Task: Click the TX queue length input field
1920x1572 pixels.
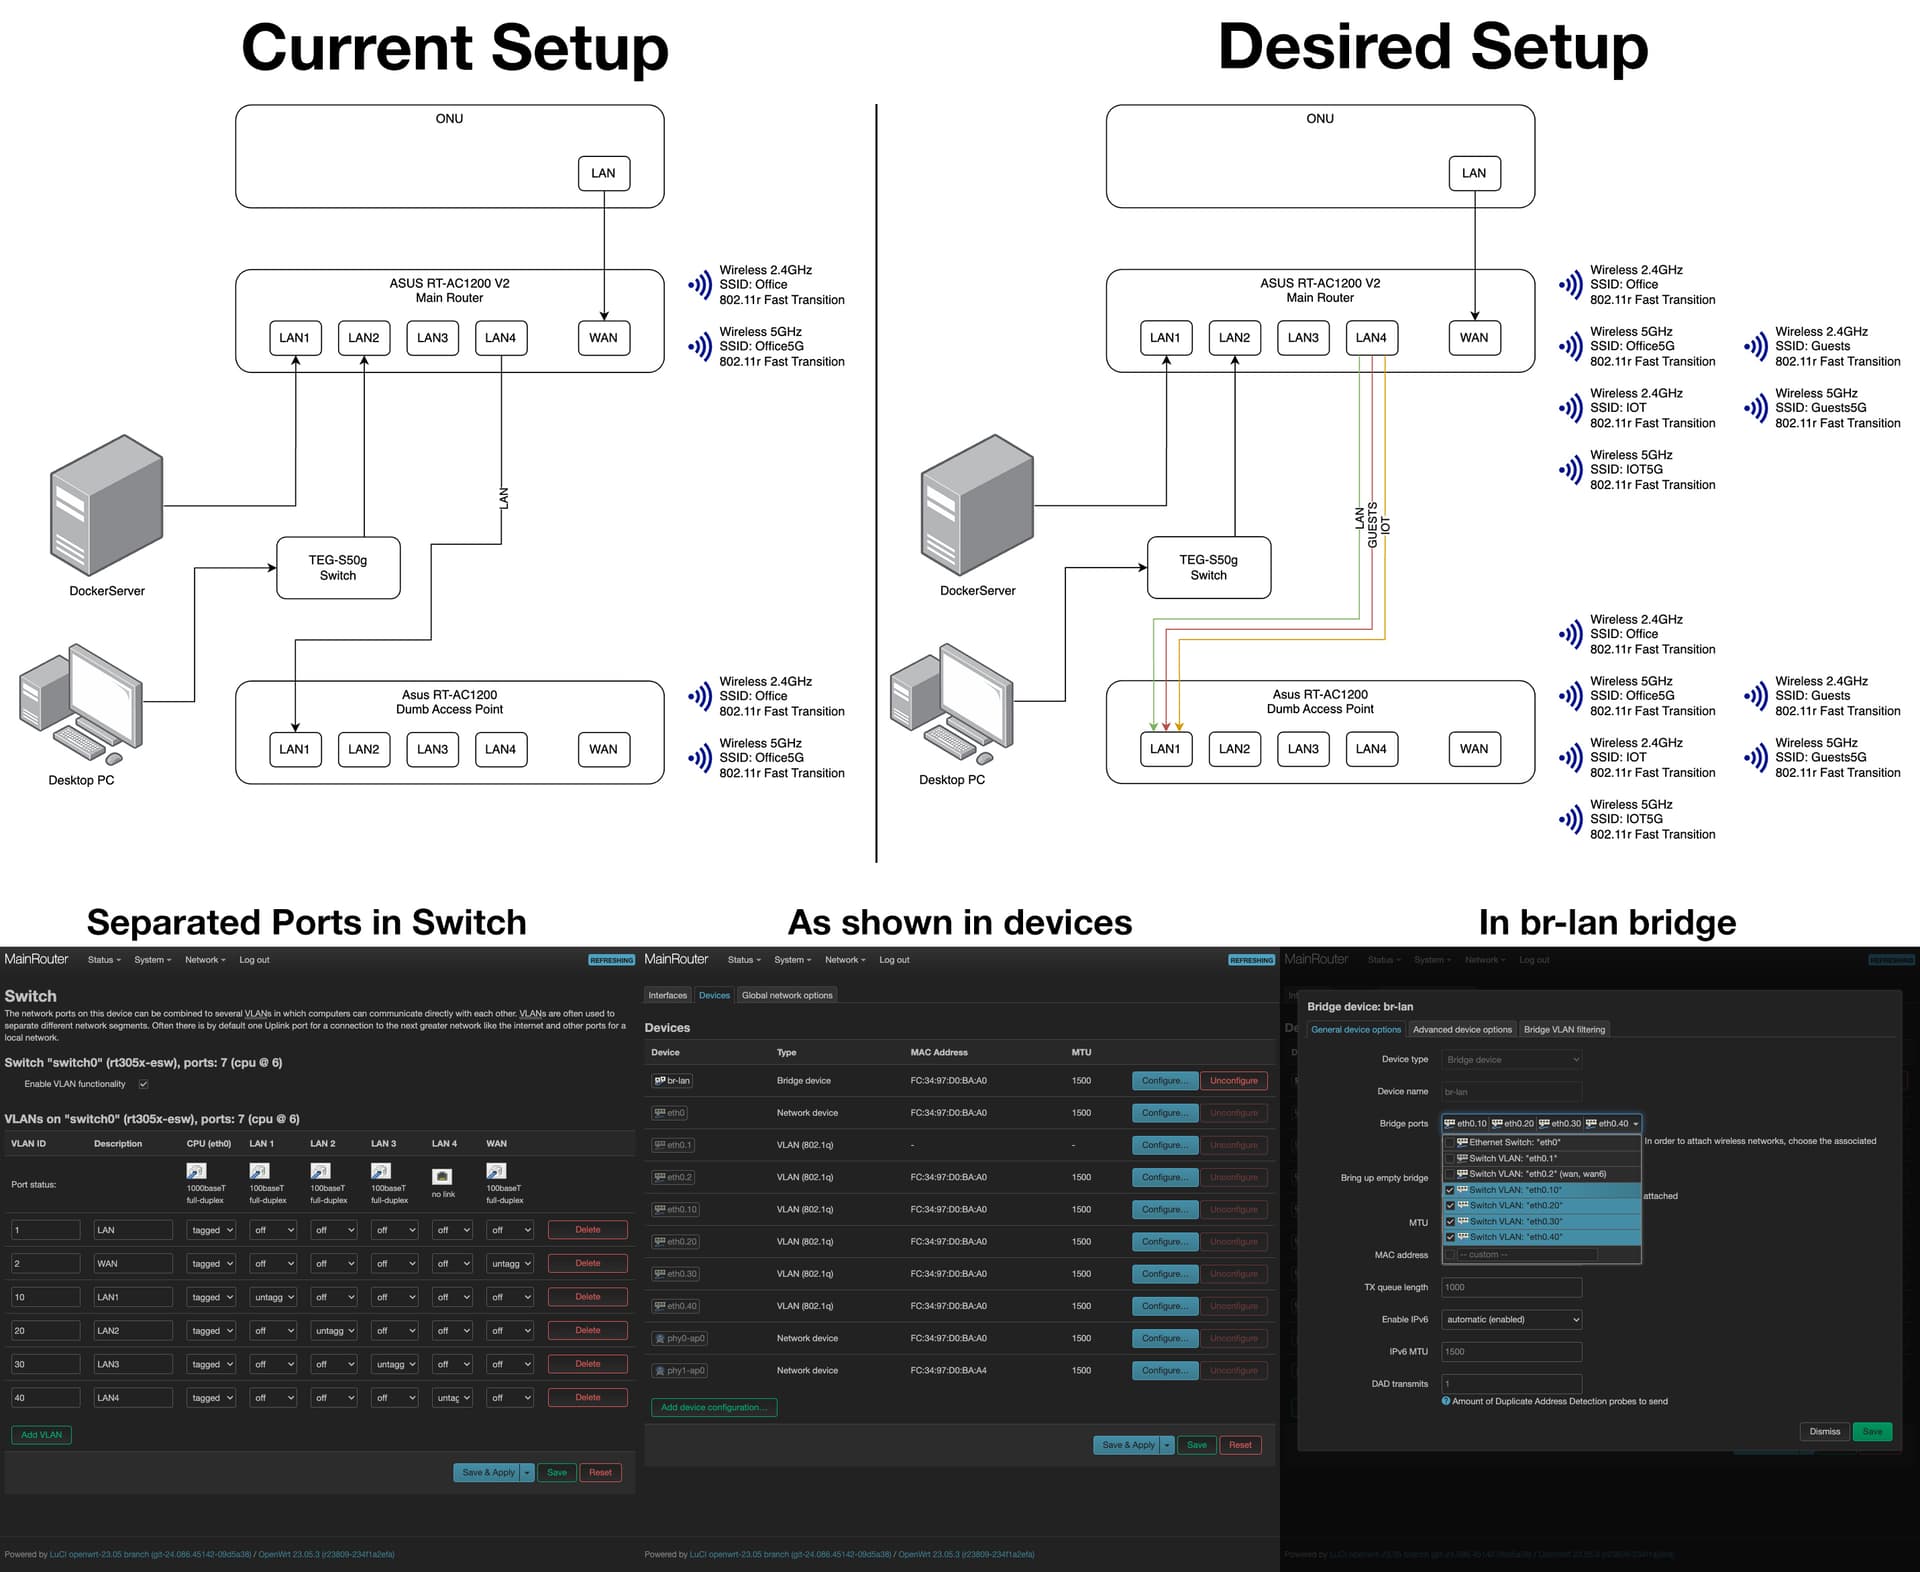Action: pyautogui.click(x=1511, y=1288)
